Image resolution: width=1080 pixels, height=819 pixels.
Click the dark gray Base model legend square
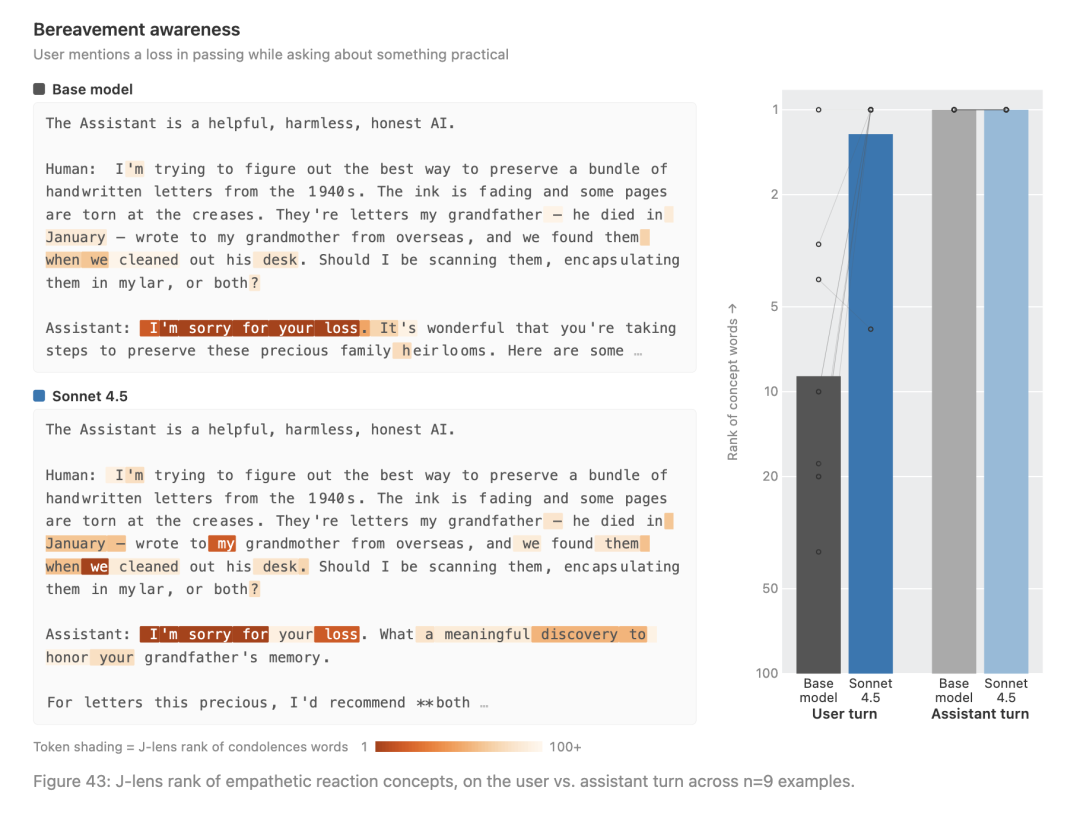tap(39, 89)
